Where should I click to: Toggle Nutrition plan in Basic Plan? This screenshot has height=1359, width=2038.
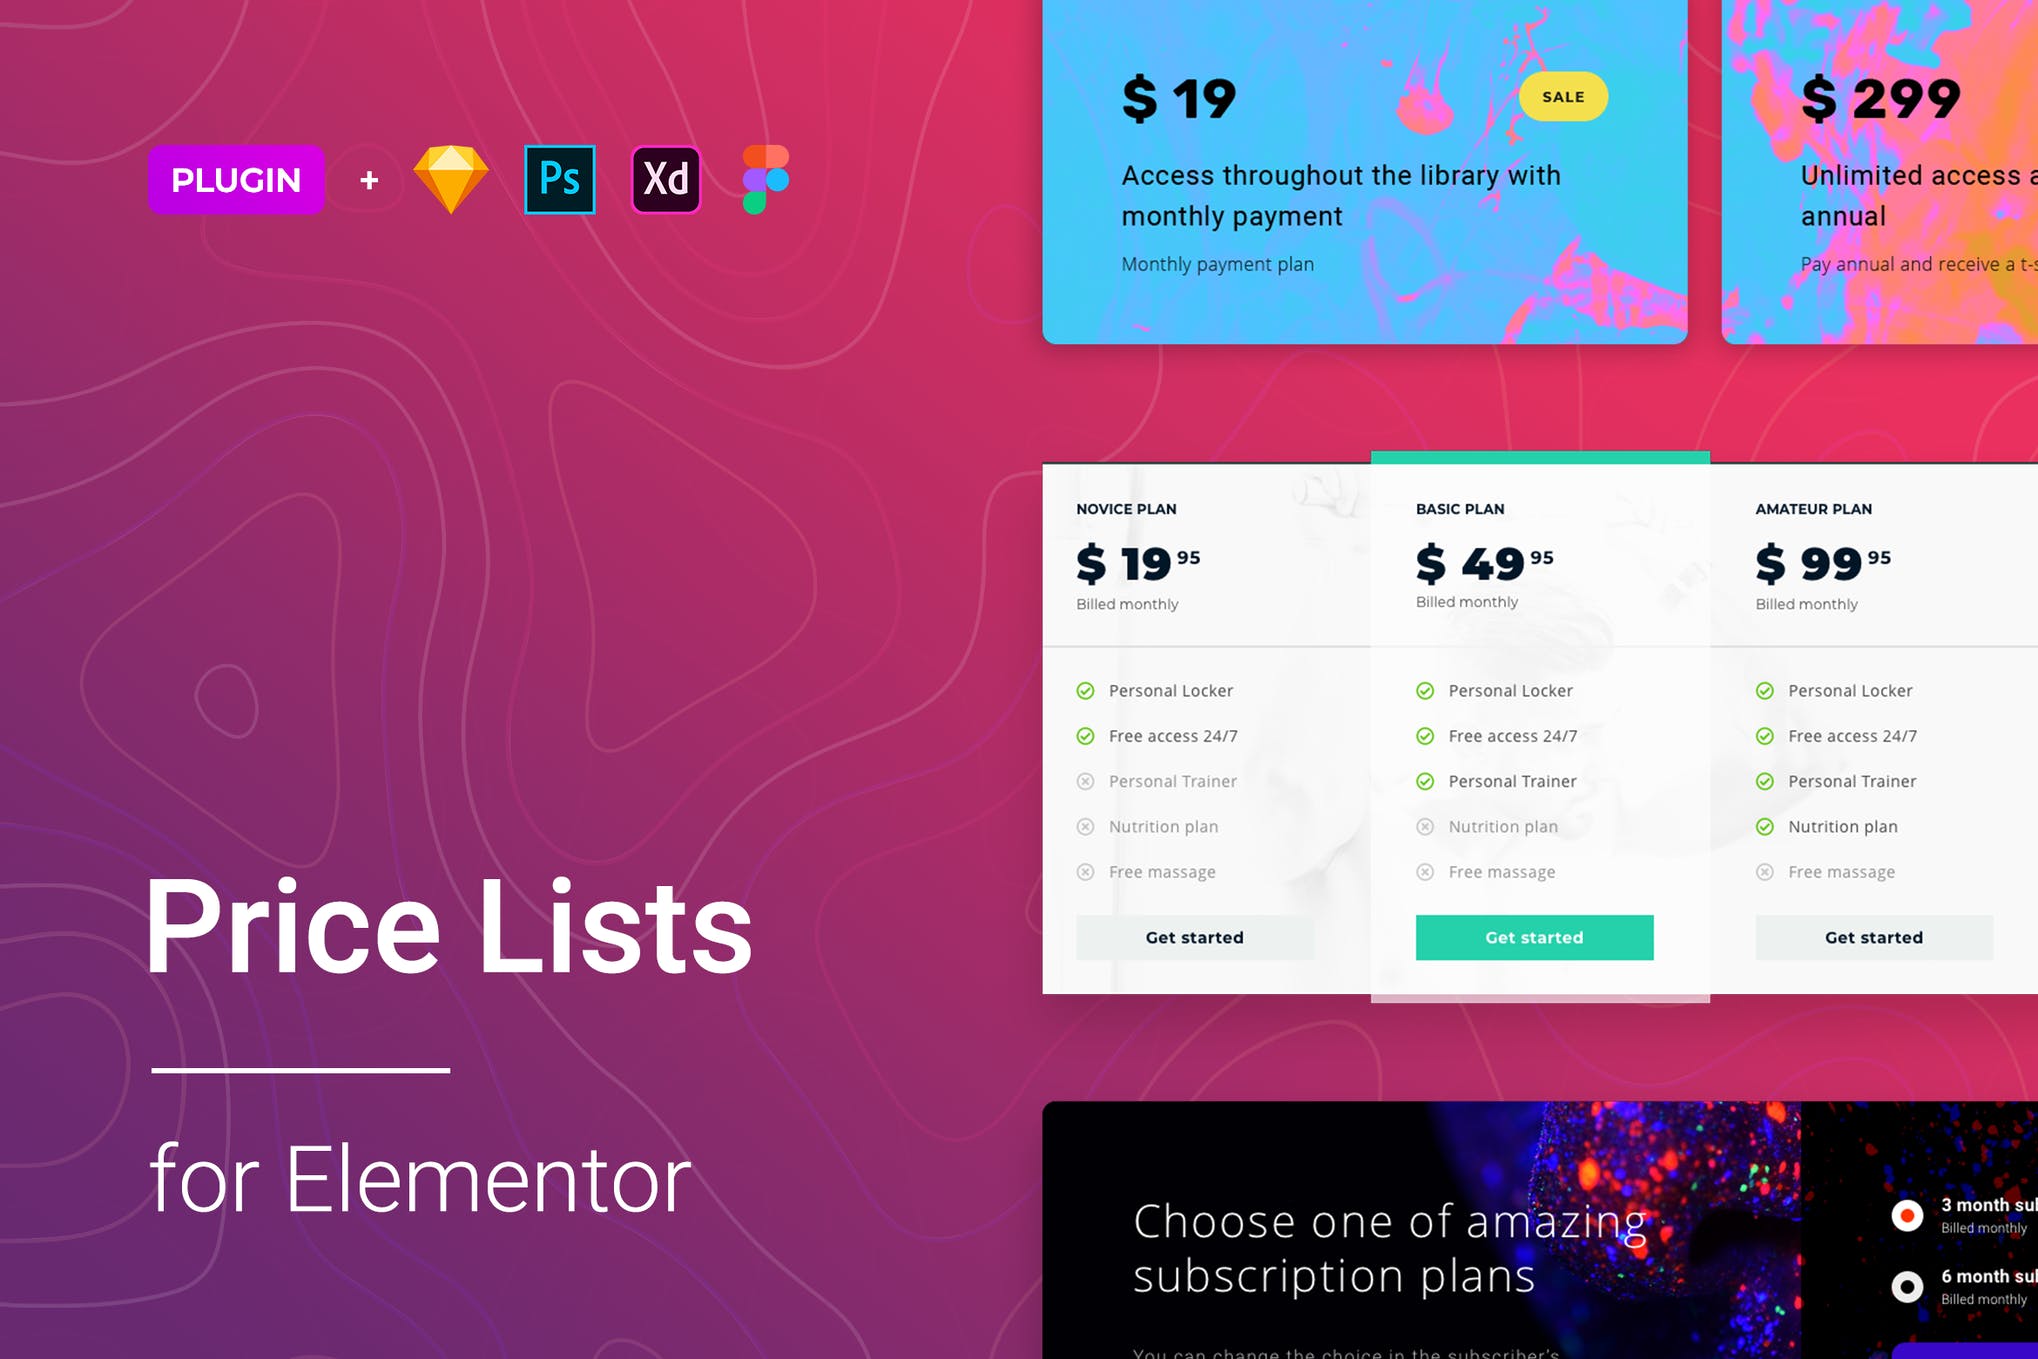tap(1424, 827)
